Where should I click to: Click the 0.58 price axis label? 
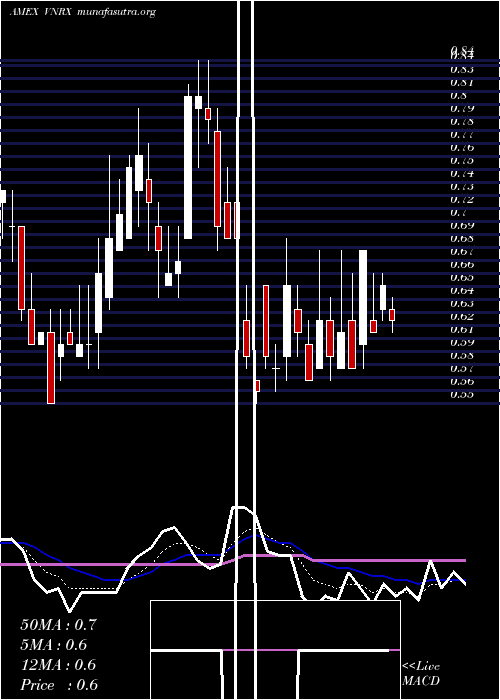pyautogui.click(x=462, y=355)
